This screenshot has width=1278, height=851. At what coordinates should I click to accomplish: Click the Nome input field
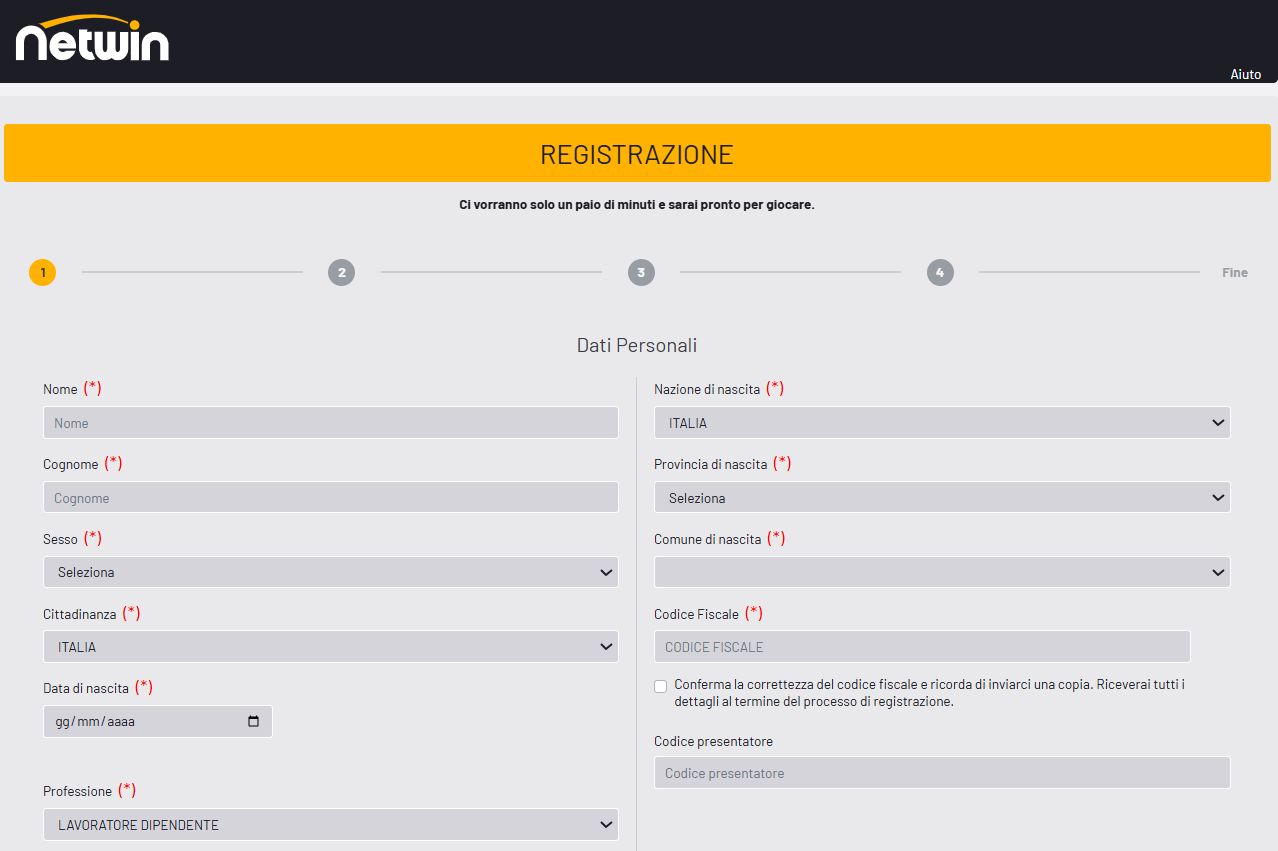tap(330, 422)
